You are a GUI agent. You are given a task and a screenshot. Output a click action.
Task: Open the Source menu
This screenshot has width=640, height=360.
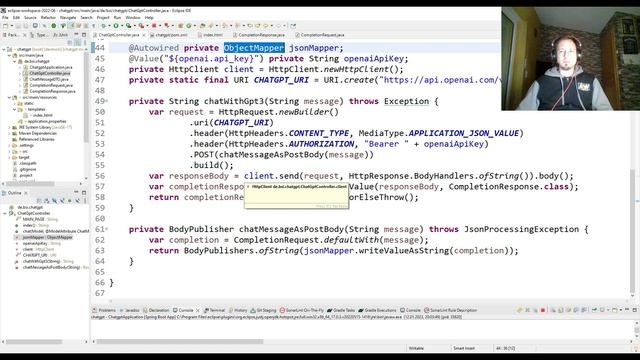pyautogui.click(x=30, y=18)
